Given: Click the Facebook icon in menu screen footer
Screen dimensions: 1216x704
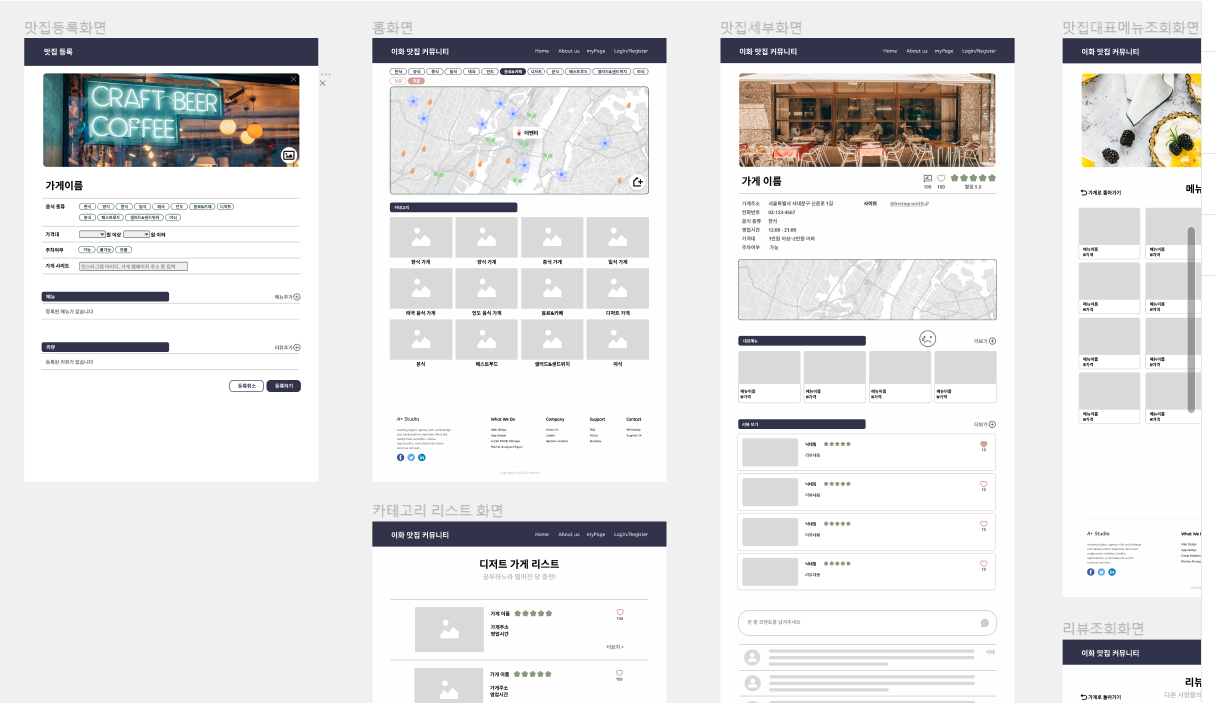Looking at the screenshot, I should pos(1091,571).
